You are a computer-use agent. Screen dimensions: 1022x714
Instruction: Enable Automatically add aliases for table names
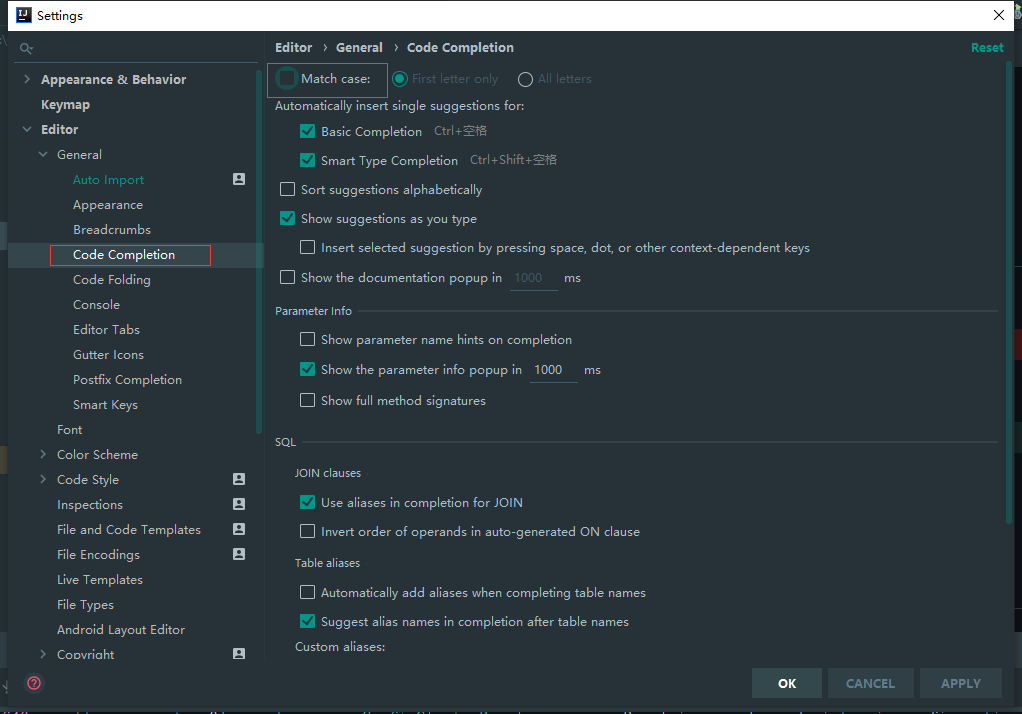(x=307, y=592)
